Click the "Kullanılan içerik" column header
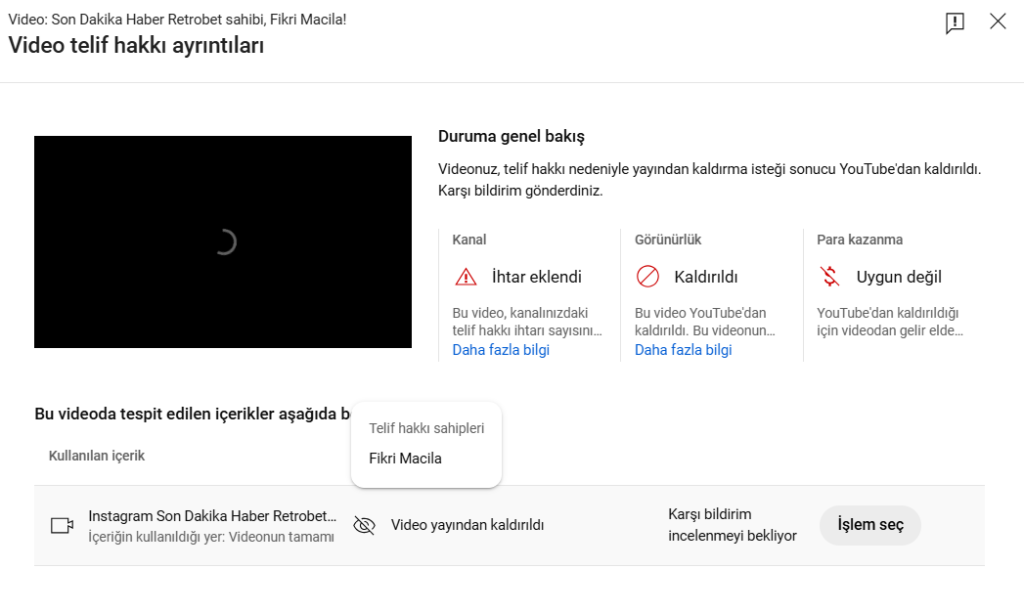 97,456
